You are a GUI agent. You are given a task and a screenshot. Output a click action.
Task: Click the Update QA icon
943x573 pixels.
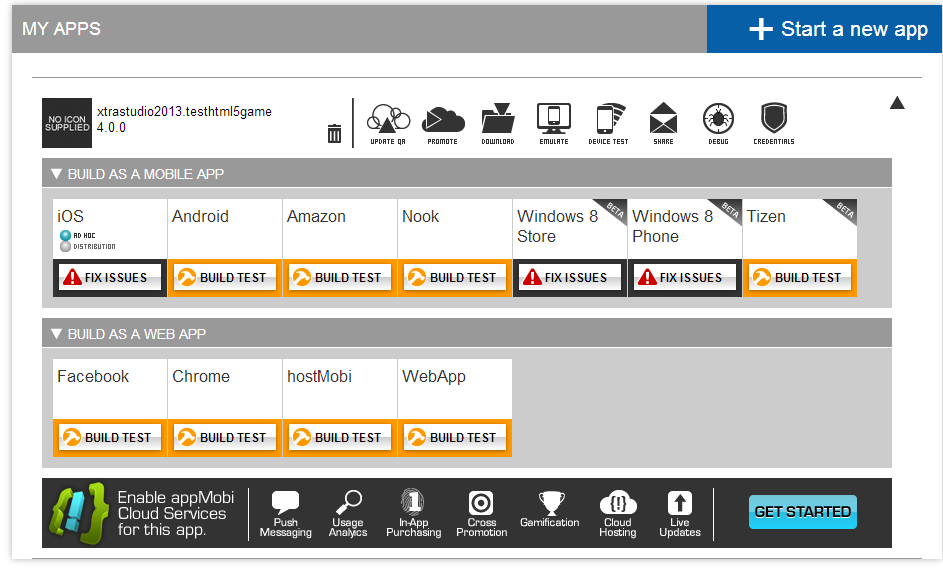388,123
